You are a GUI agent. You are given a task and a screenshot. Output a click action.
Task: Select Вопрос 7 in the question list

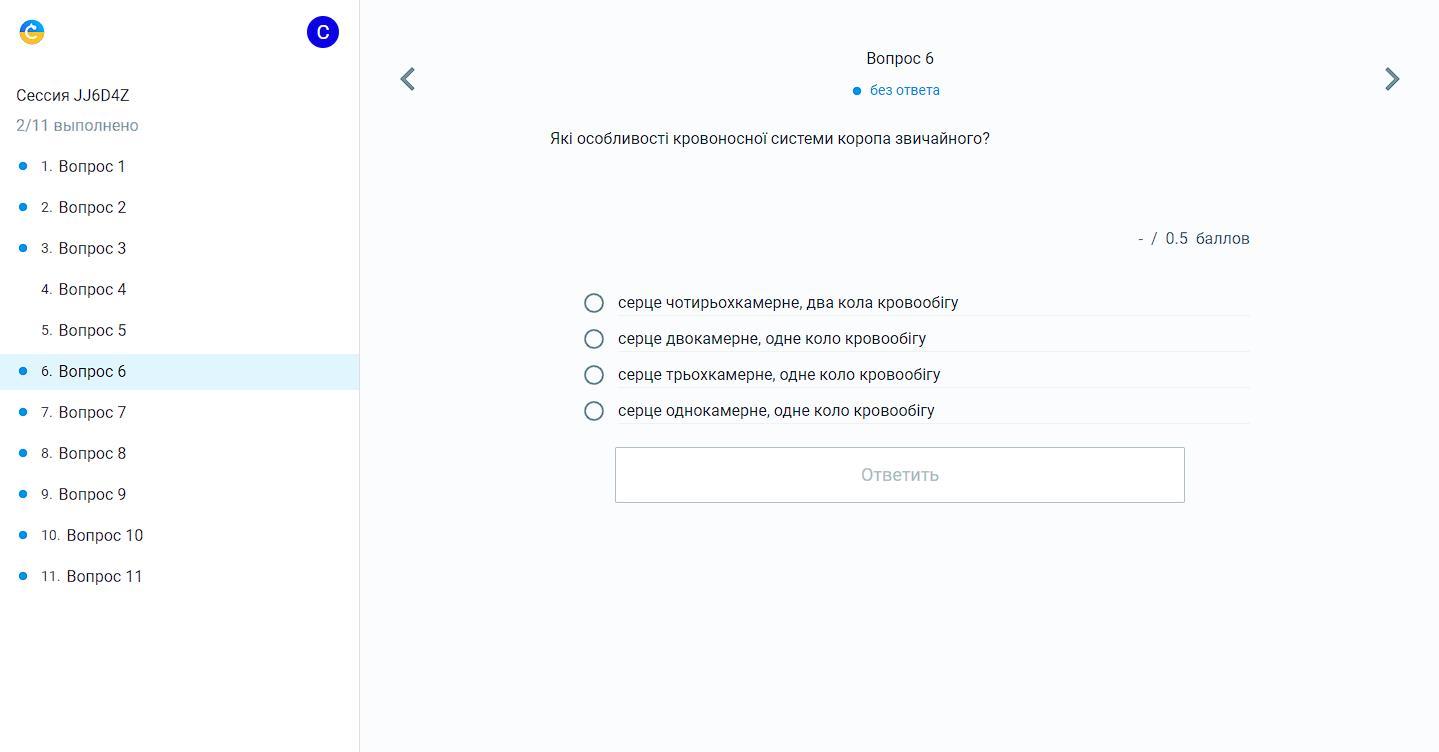92,413
